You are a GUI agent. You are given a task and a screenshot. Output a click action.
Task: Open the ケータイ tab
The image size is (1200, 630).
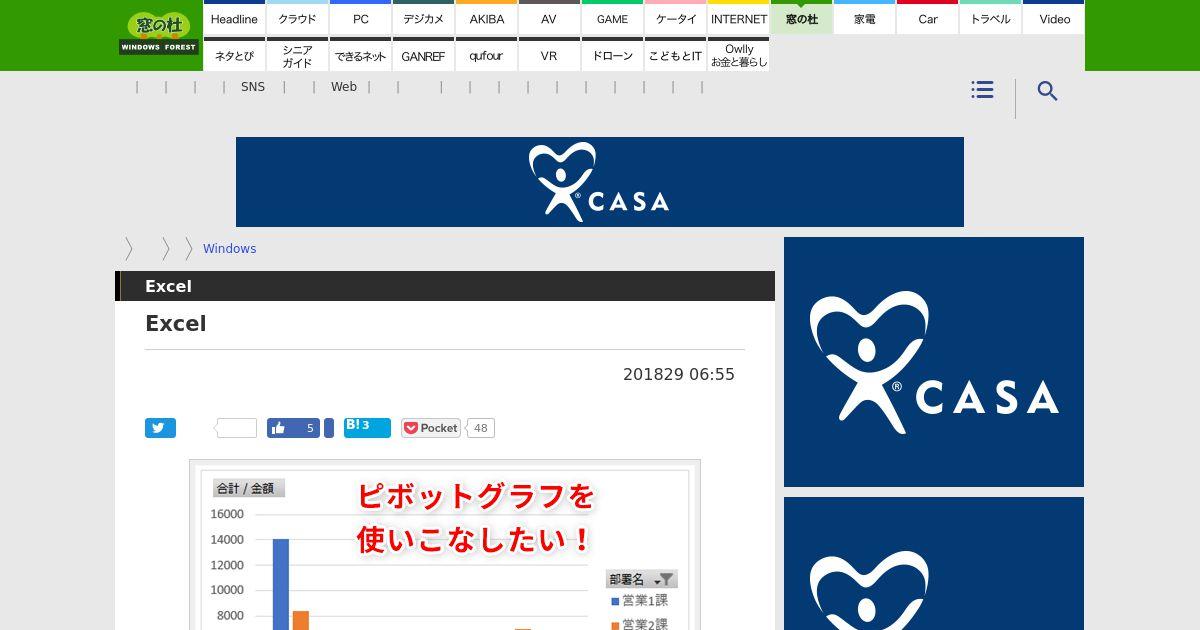675,17
